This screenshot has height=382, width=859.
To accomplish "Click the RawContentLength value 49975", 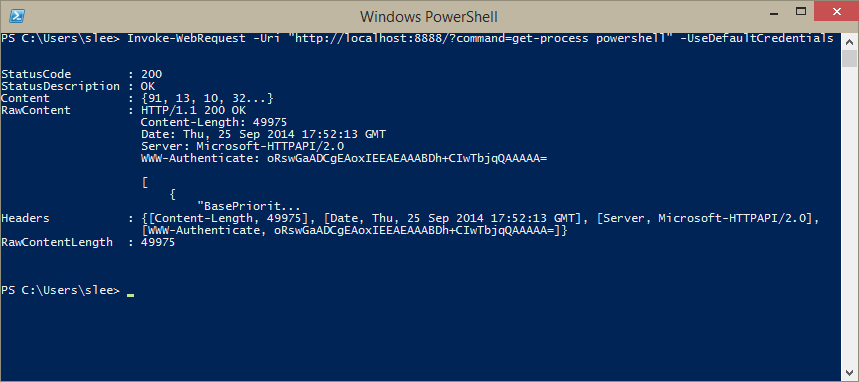I will (x=158, y=242).
